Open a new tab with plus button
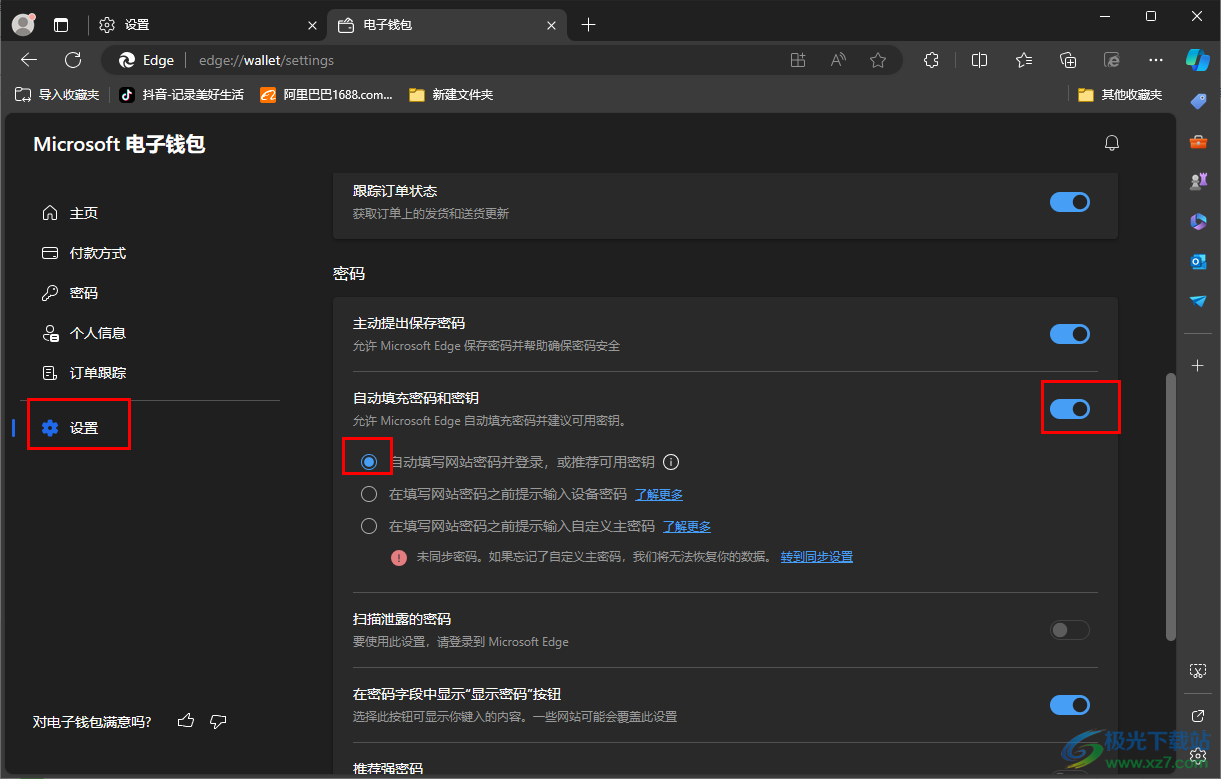1221x779 pixels. coord(588,25)
